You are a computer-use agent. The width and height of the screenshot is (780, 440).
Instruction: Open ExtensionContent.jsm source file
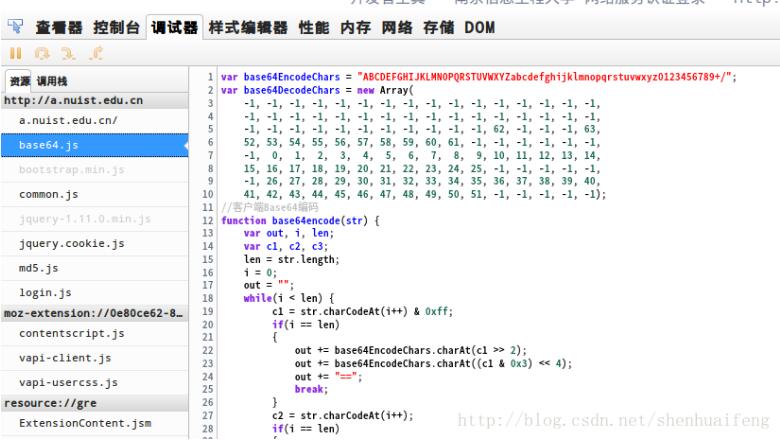[95, 423]
